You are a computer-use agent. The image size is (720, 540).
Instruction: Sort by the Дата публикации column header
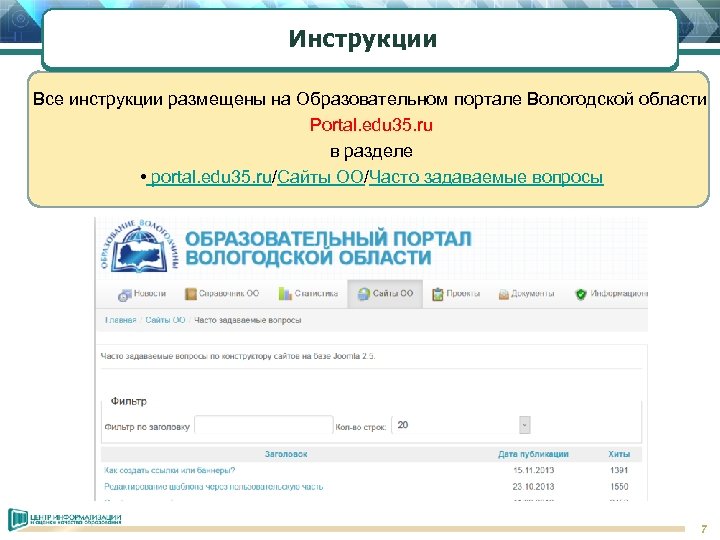click(x=533, y=454)
